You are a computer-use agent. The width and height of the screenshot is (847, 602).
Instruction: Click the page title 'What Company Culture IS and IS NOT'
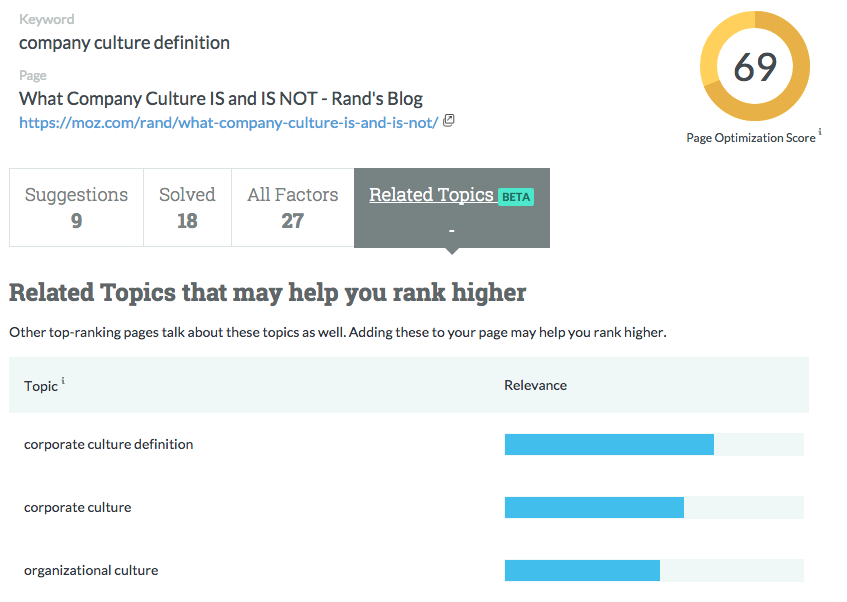(x=221, y=98)
